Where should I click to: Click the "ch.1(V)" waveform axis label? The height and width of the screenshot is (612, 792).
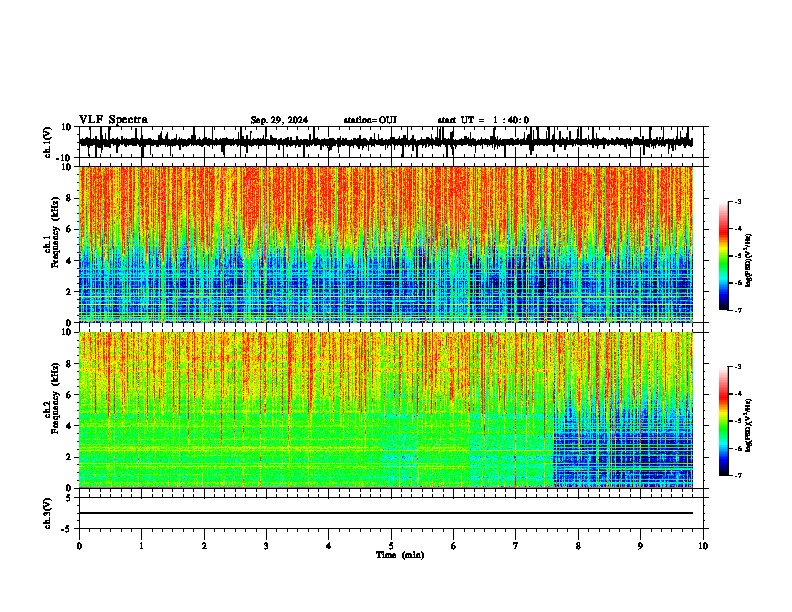(48, 142)
